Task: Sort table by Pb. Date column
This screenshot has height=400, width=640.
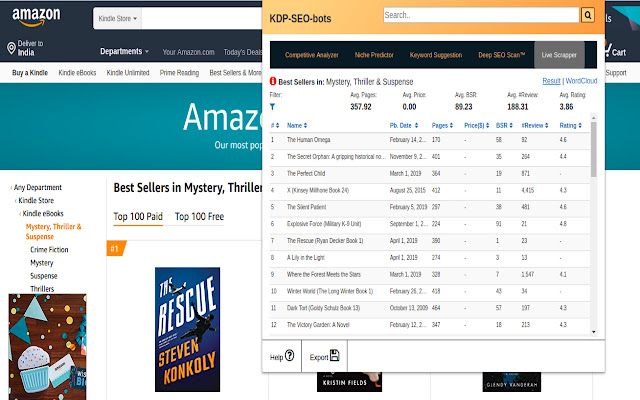Action: 404,125
